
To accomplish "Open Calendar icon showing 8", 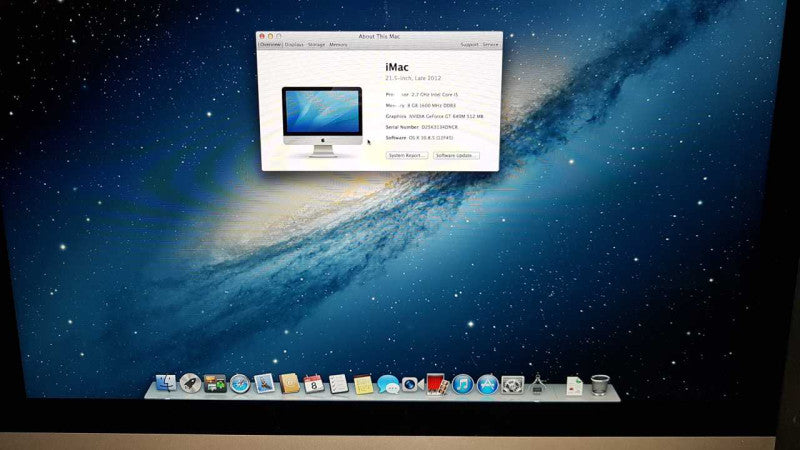I will [313, 384].
